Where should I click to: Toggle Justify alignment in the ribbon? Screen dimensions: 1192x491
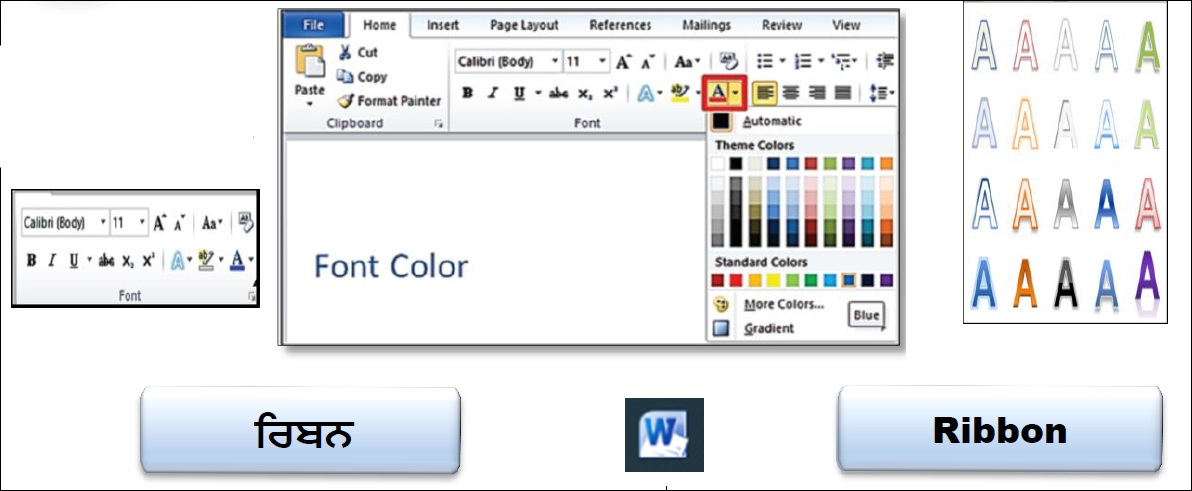(x=842, y=93)
